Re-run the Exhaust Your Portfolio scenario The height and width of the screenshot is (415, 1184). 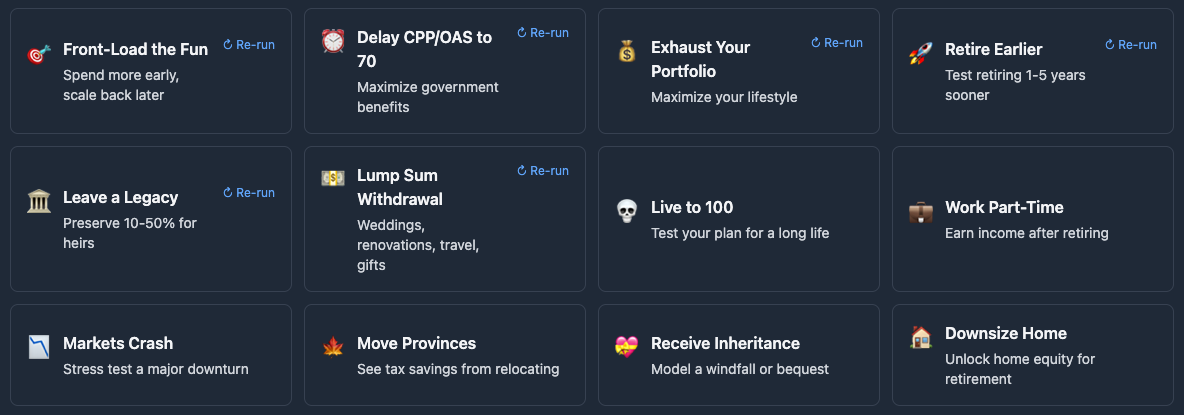pyautogui.click(x=837, y=43)
